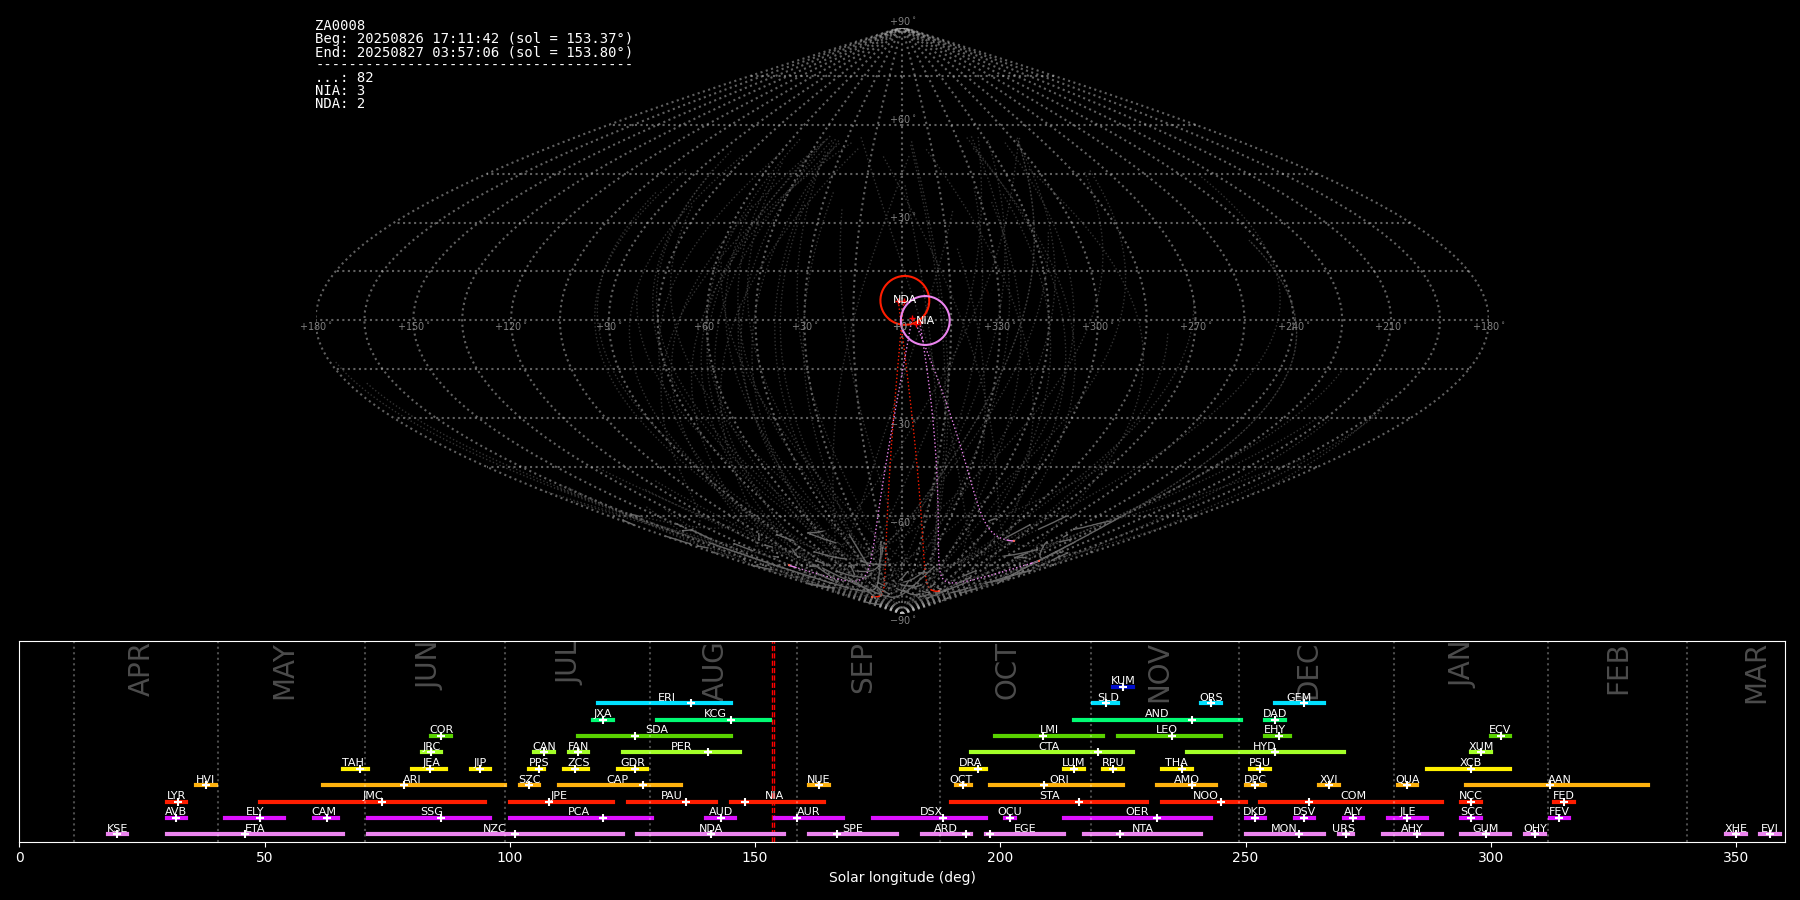Select the Beg: 20250826 17:11:42 line

point(474,39)
